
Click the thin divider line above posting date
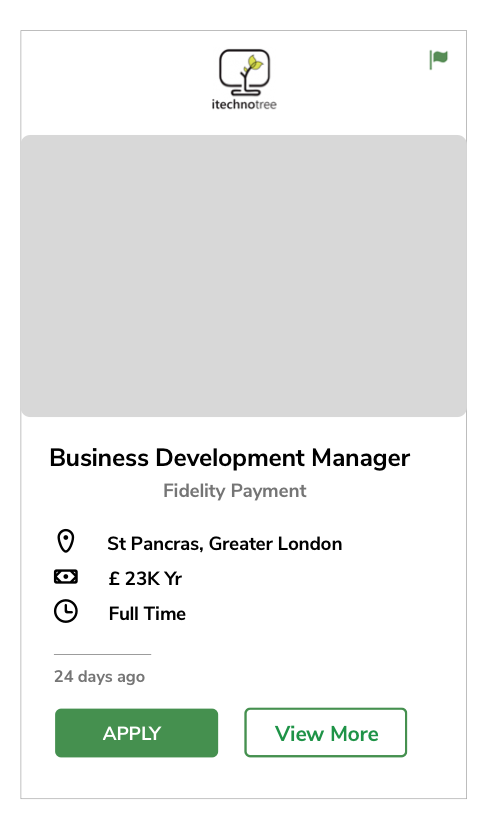click(x=102, y=654)
